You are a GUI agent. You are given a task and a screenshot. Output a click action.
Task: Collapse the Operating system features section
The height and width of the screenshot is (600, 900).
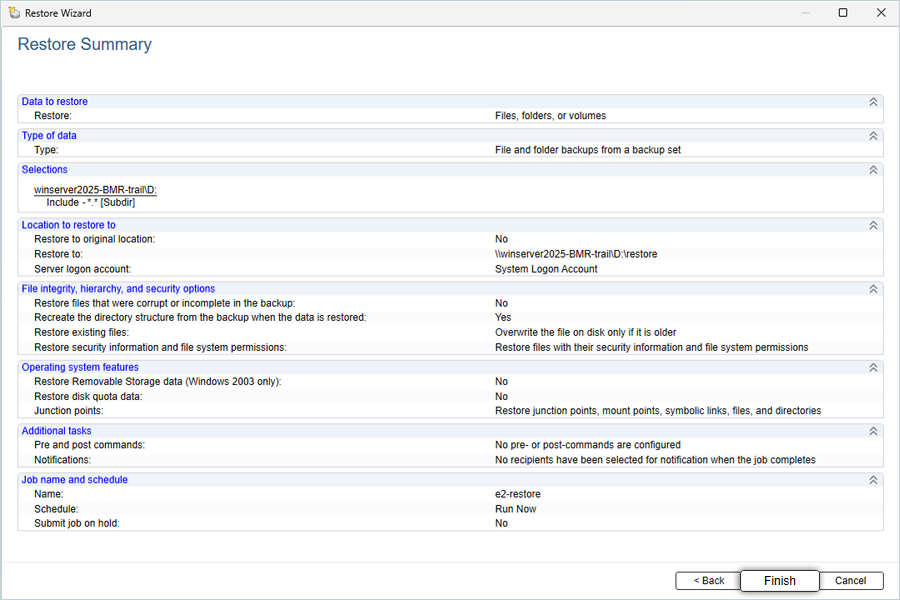click(x=873, y=367)
